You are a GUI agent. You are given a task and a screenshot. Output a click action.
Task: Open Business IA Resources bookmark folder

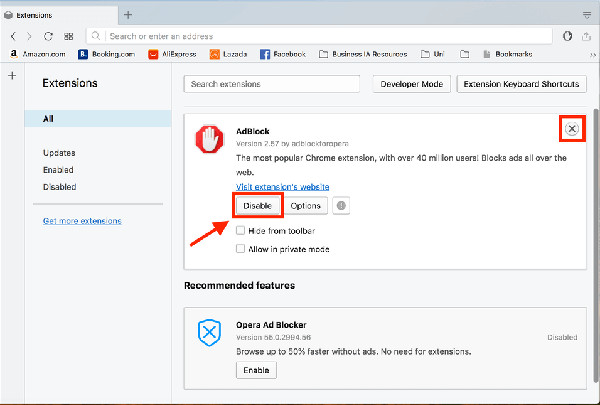pos(363,54)
